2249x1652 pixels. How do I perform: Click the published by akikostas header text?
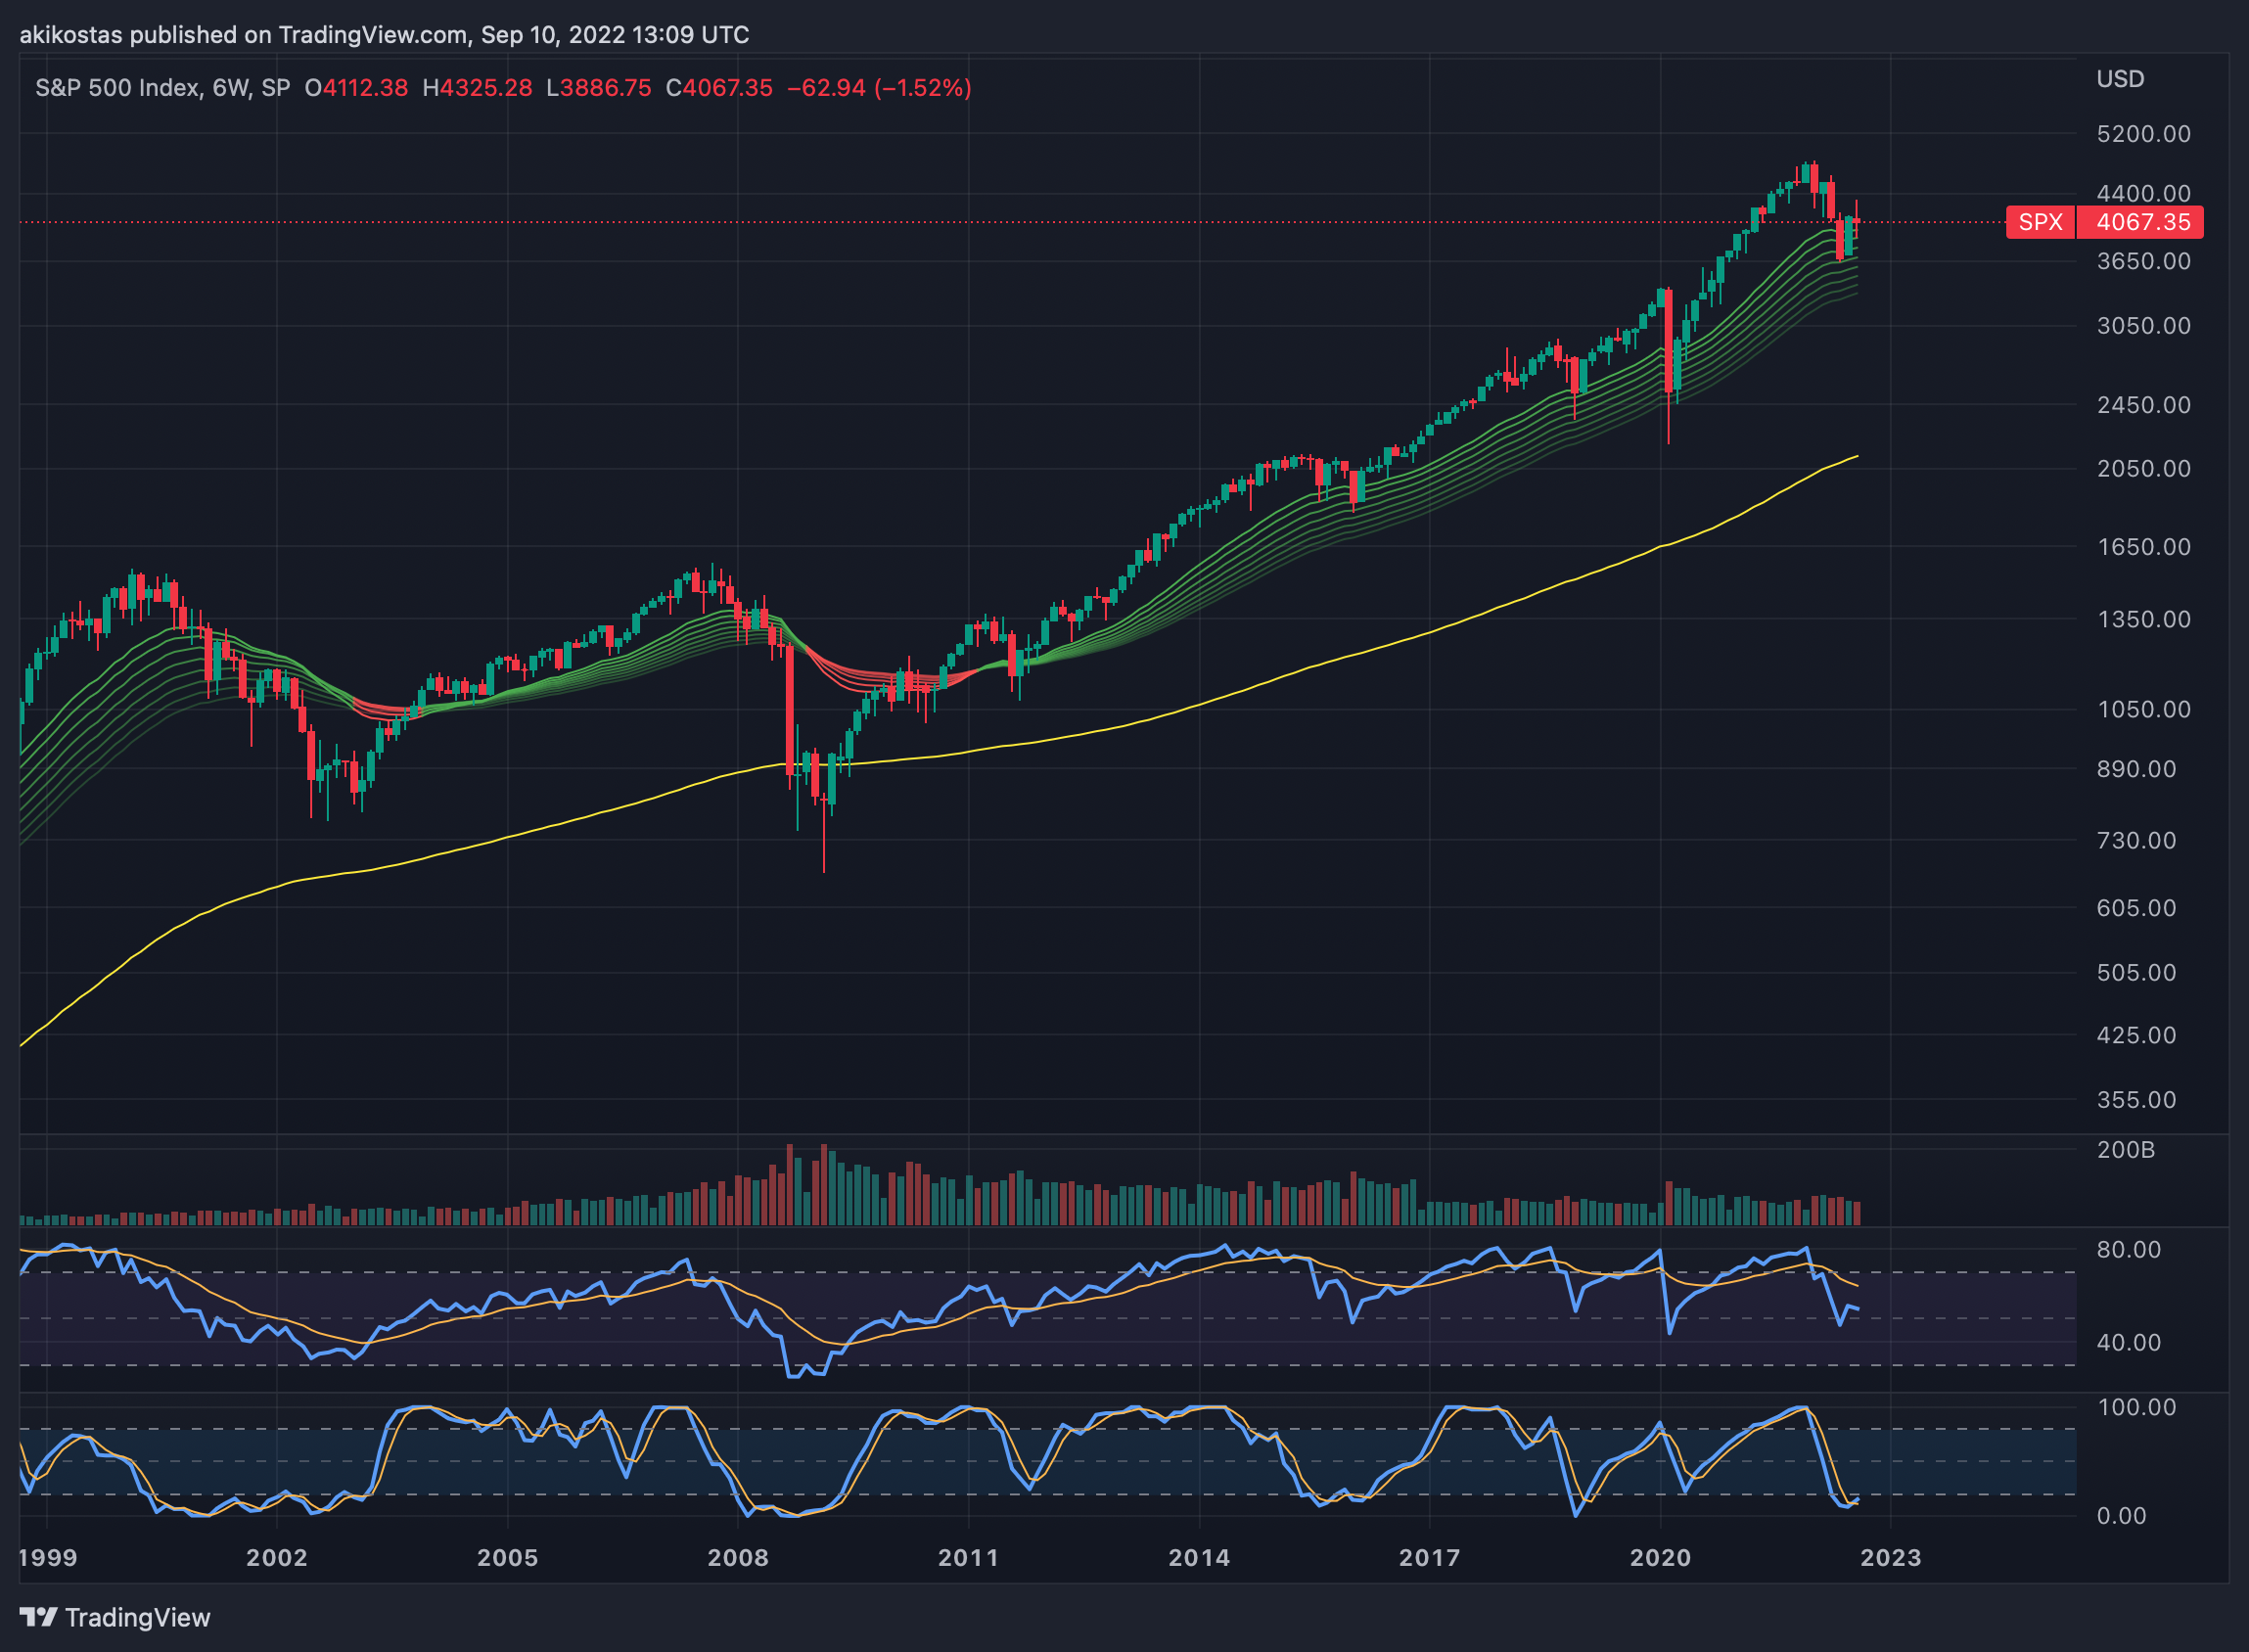pyautogui.click(x=384, y=35)
